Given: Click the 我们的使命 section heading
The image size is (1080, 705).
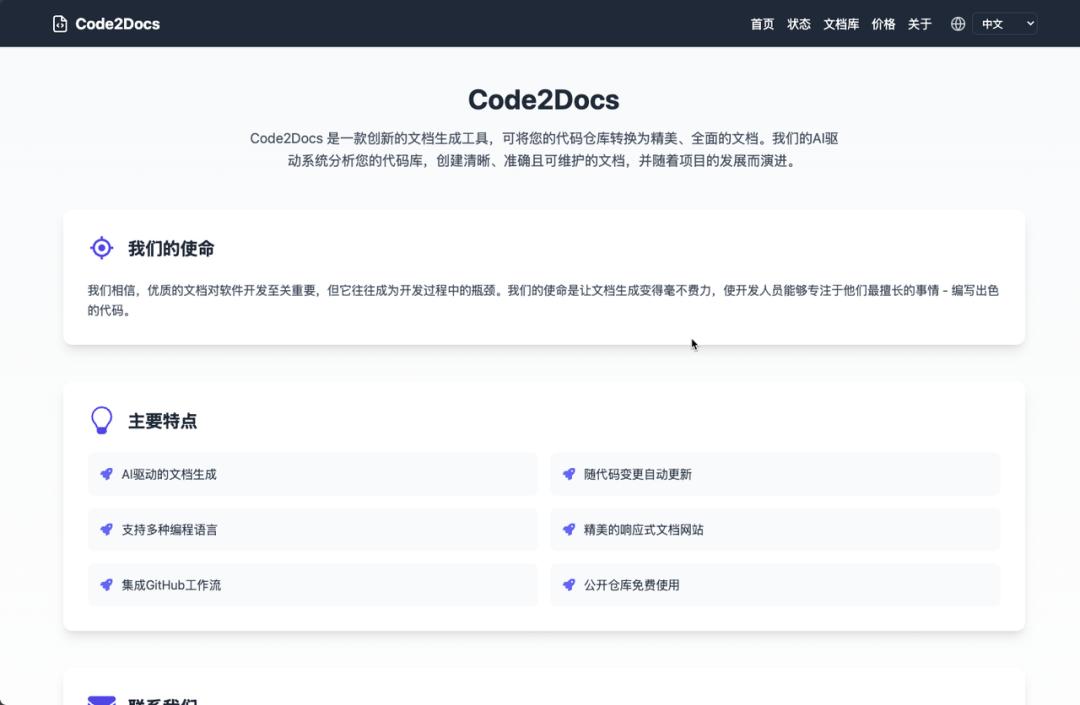Looking at the screenshot, I should pos(171,249).
